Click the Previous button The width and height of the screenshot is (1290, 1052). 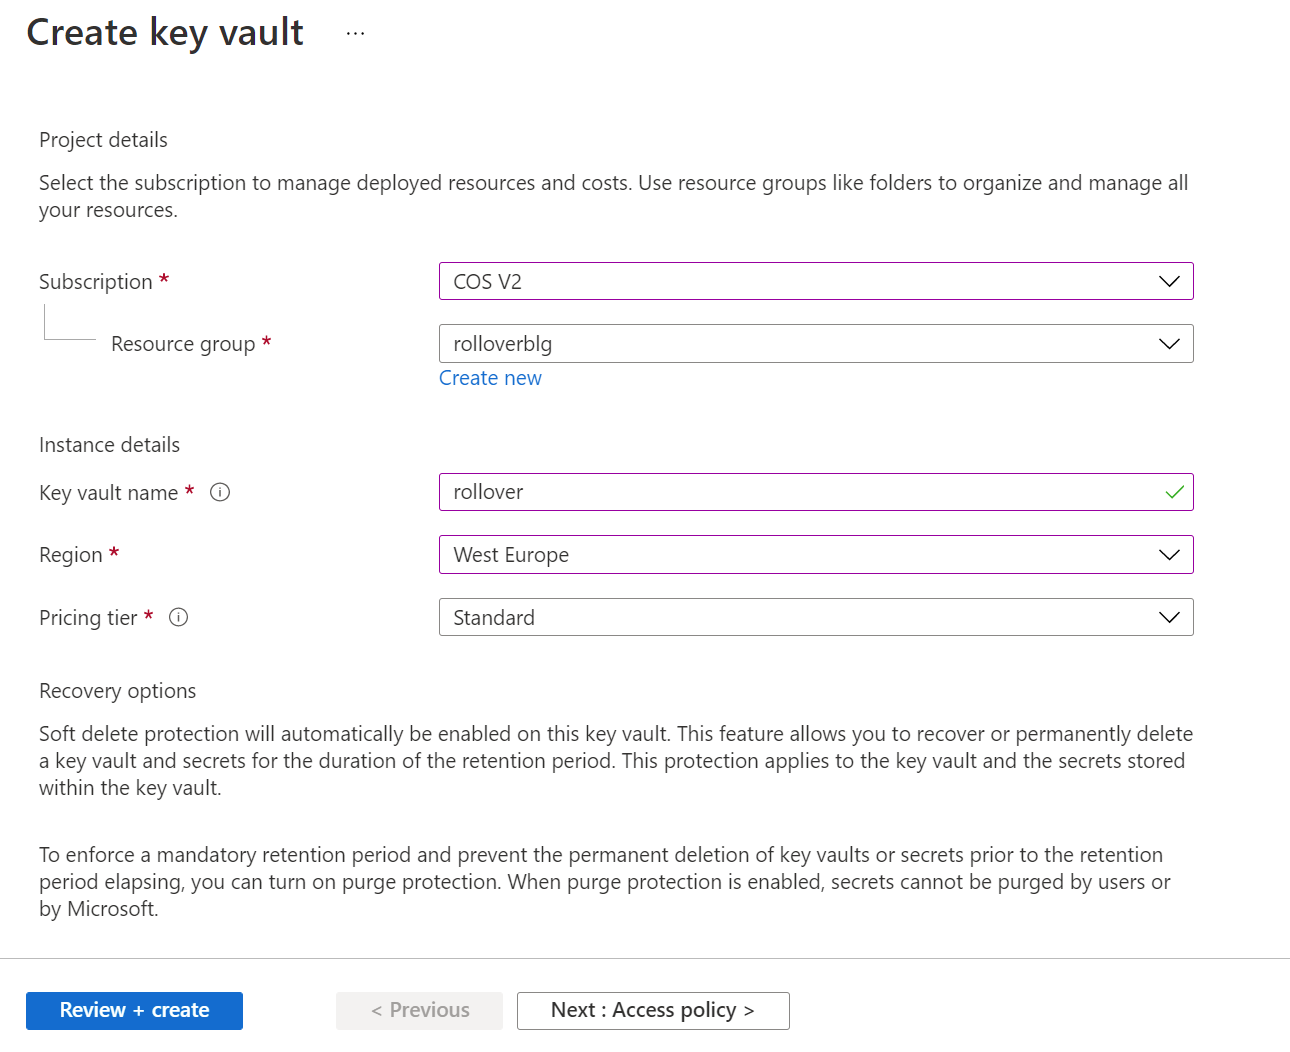click(x=419, y=1010)
